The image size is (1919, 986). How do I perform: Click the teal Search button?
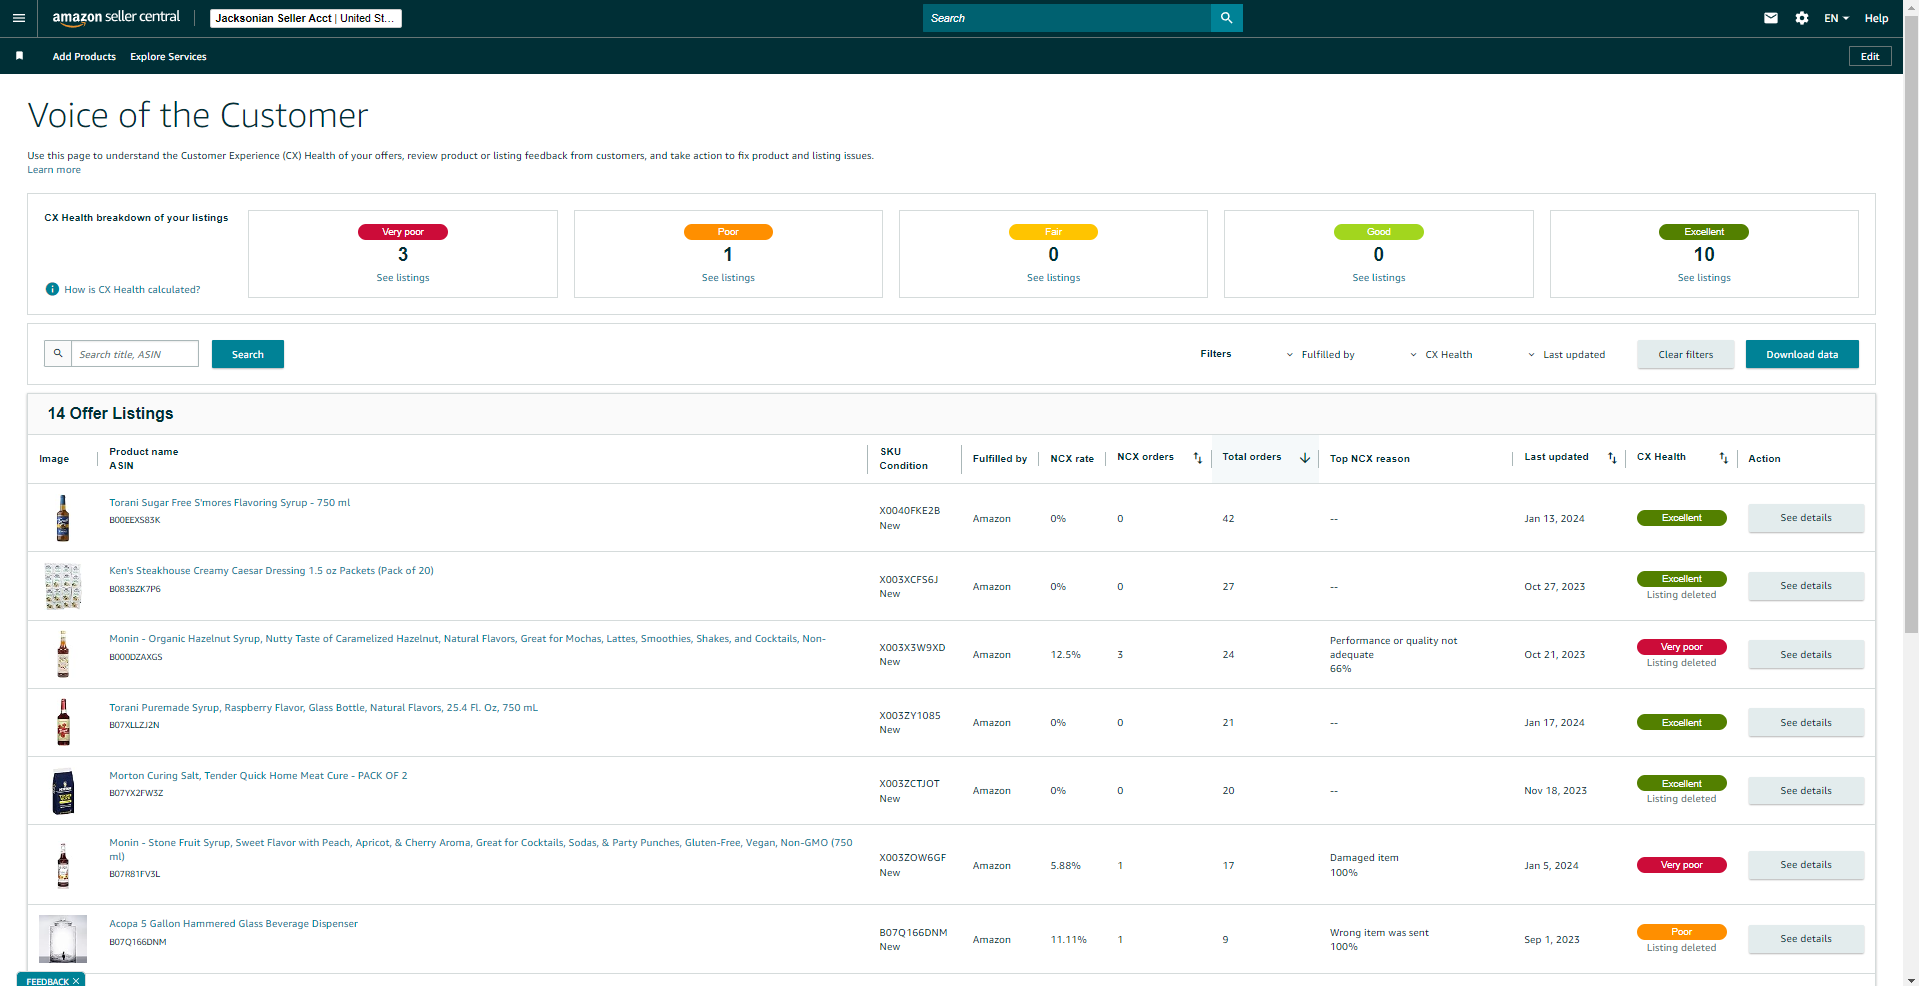(x=248, y=354)
